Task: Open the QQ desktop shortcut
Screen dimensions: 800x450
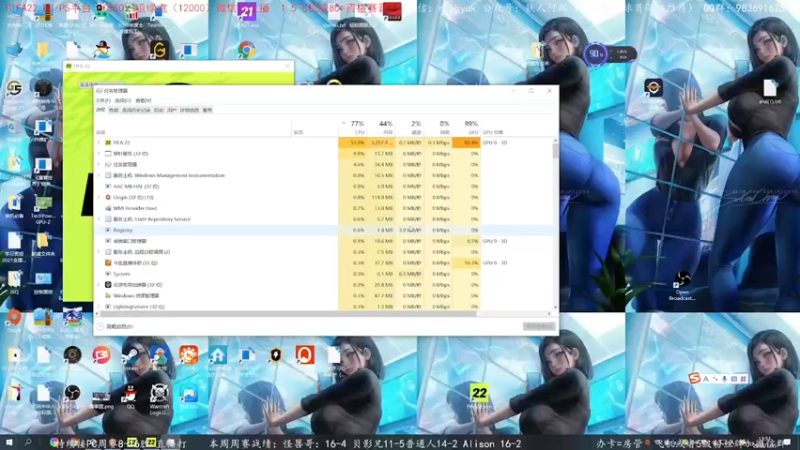Action: click(x=131, y=397)
